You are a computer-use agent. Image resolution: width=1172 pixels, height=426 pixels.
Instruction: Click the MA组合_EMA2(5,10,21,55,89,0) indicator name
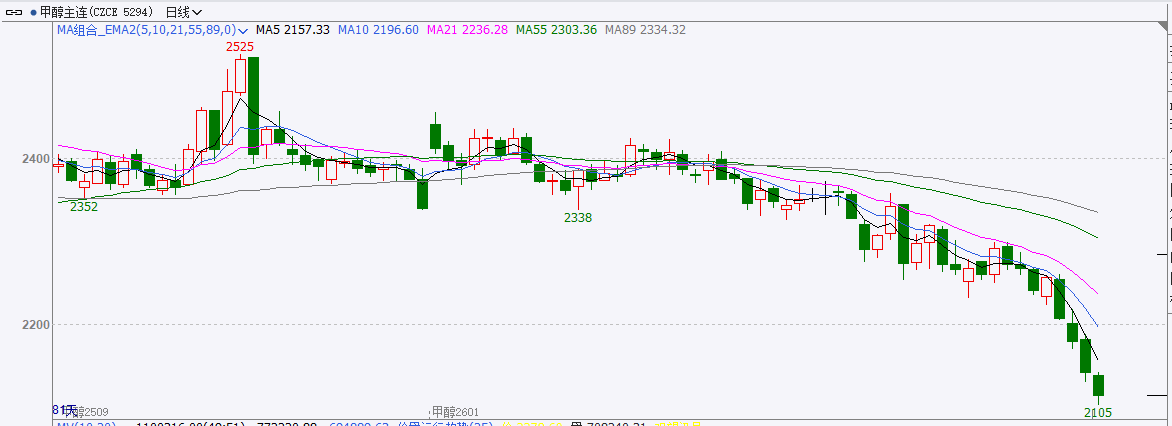(x=145, y=30)
